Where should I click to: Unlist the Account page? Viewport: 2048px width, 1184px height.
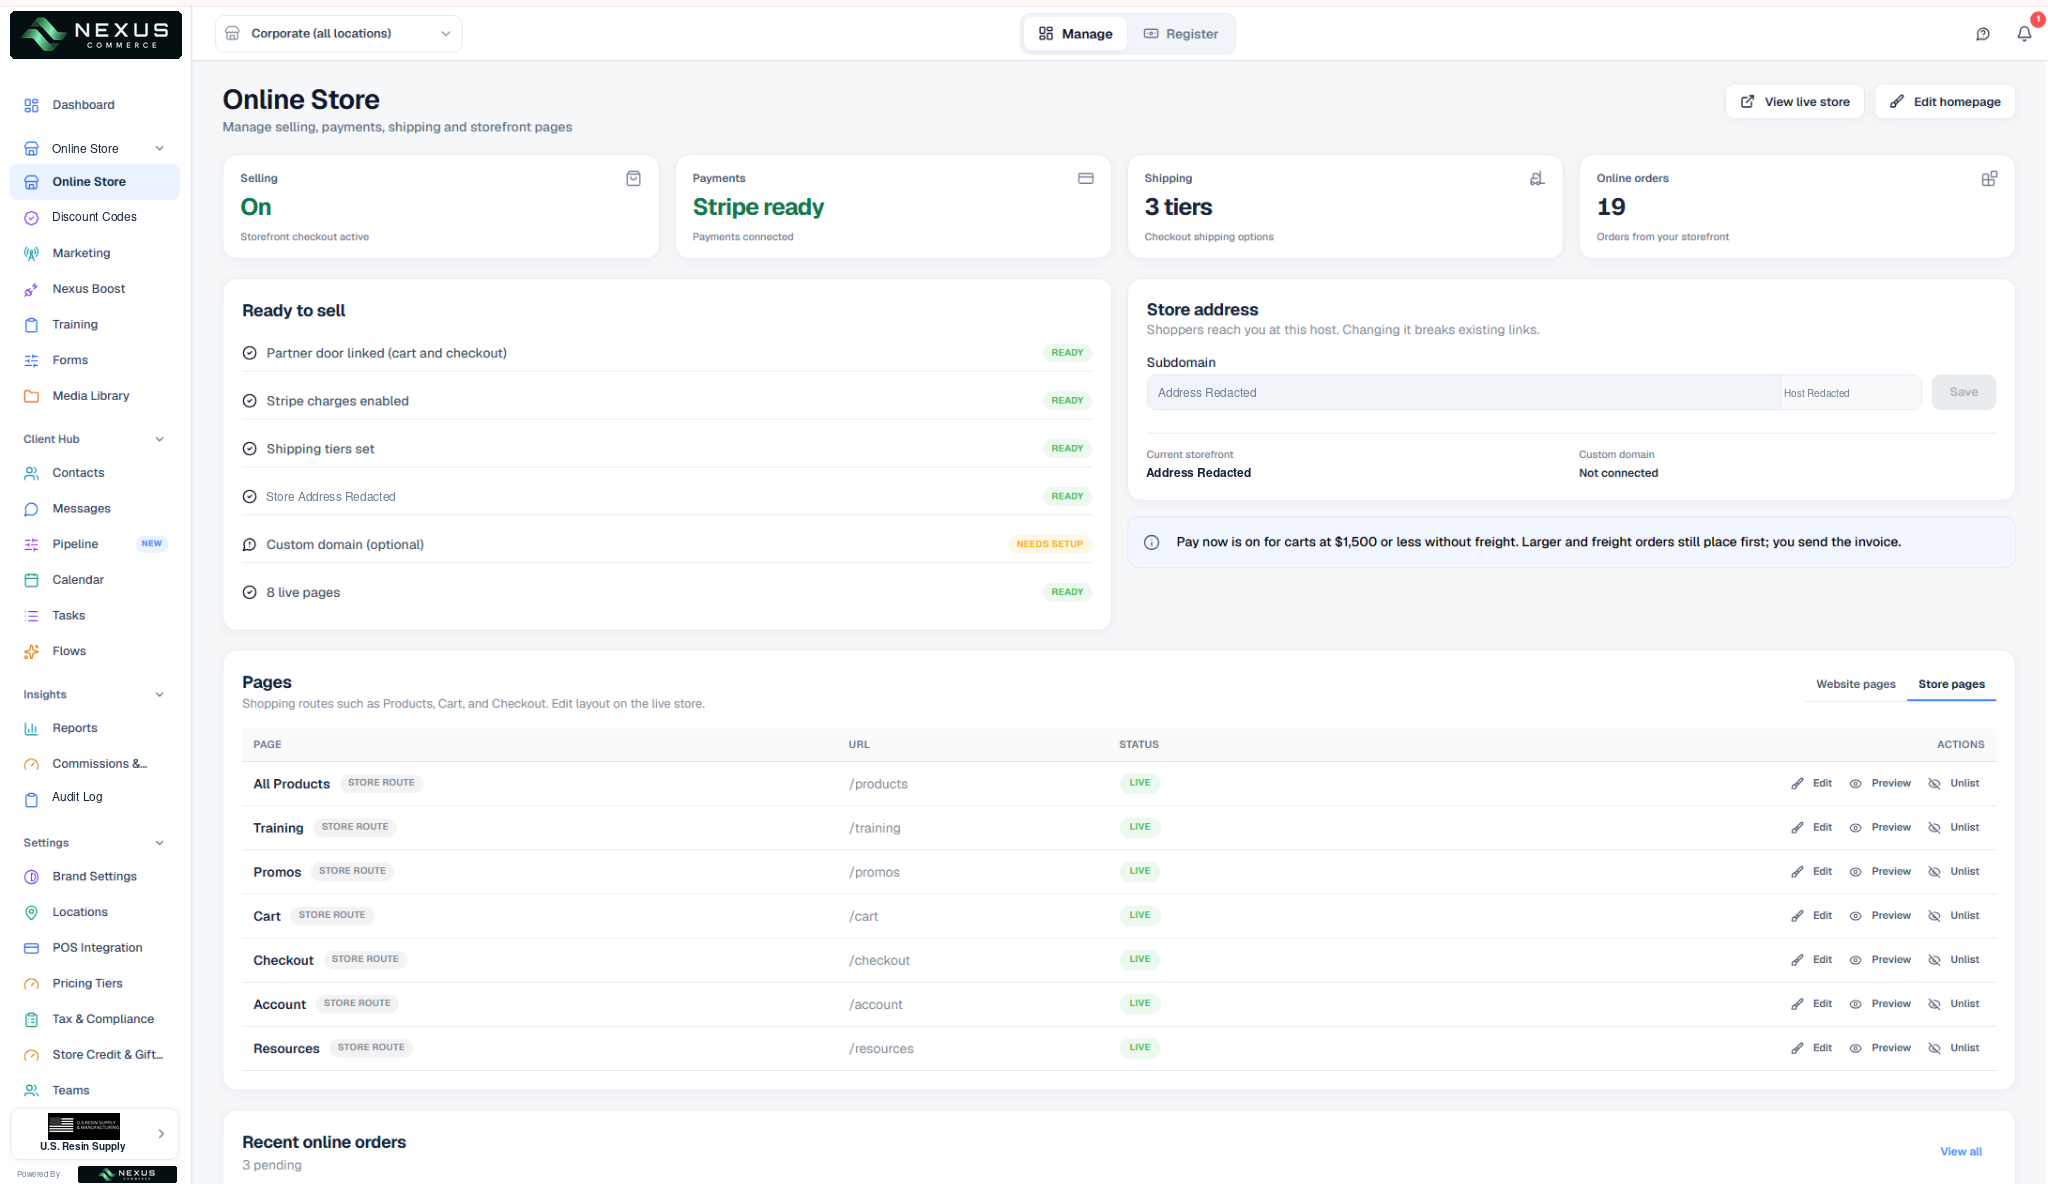click(x=1954, y=1004)
